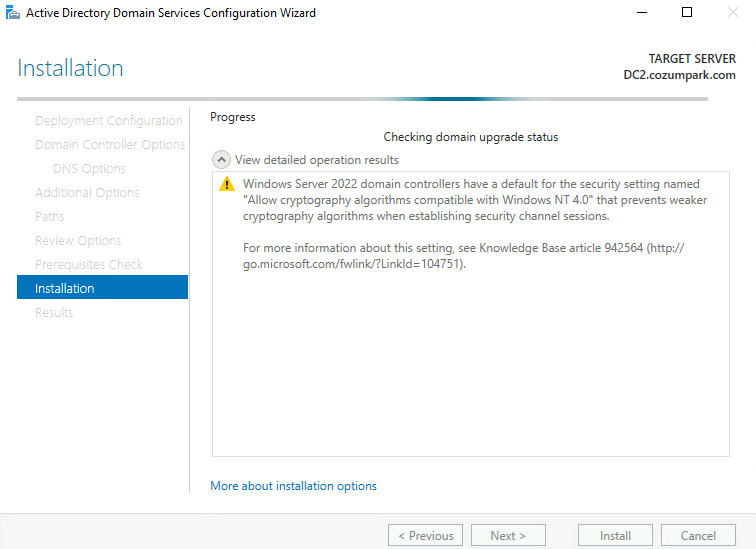Select Review Options step
This screenshot has height=549, width=756.
(78, 241)
